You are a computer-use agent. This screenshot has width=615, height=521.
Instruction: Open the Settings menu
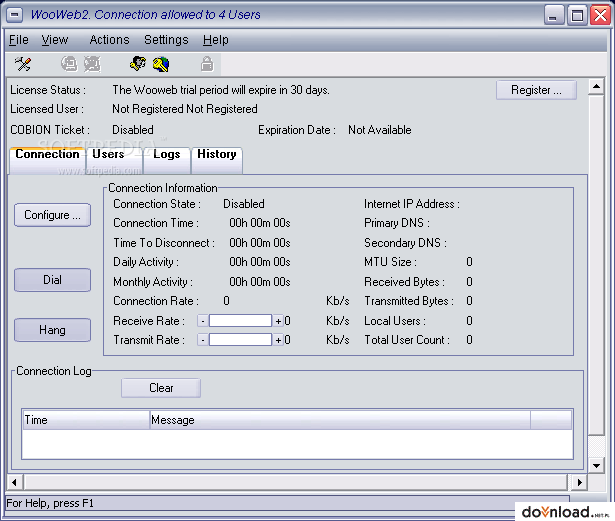pos(166,40)
